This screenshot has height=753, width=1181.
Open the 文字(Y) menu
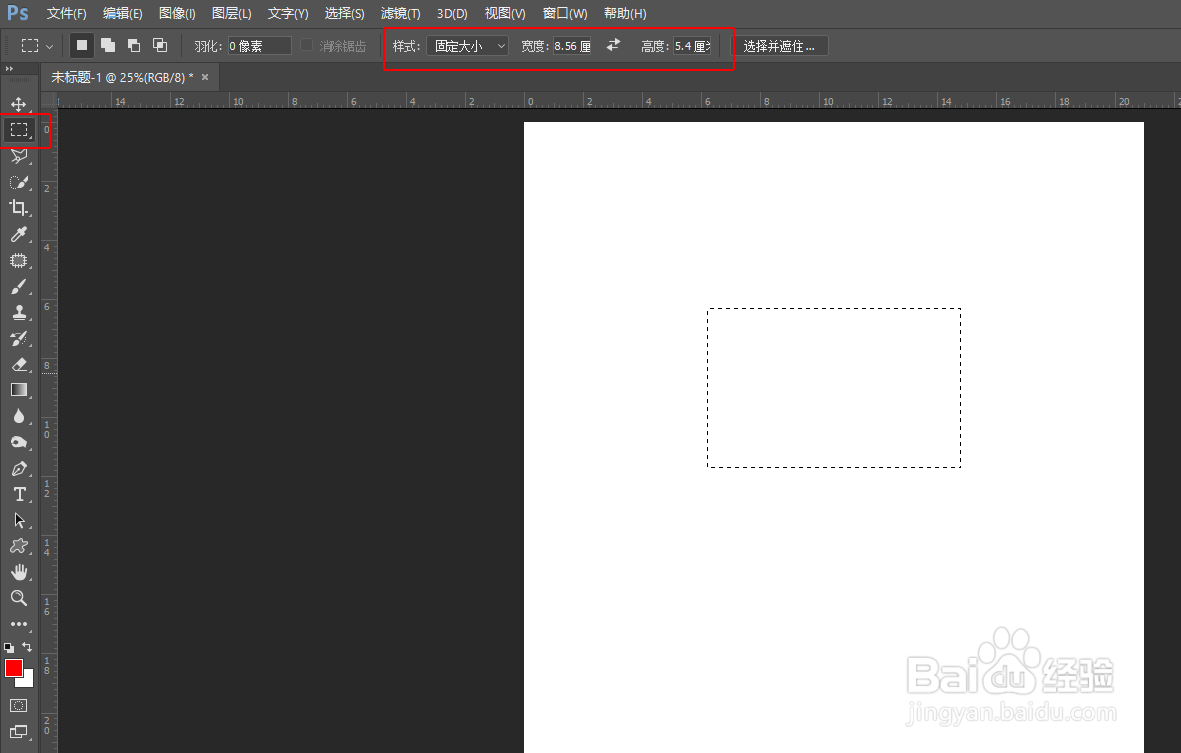coord(288,14)
